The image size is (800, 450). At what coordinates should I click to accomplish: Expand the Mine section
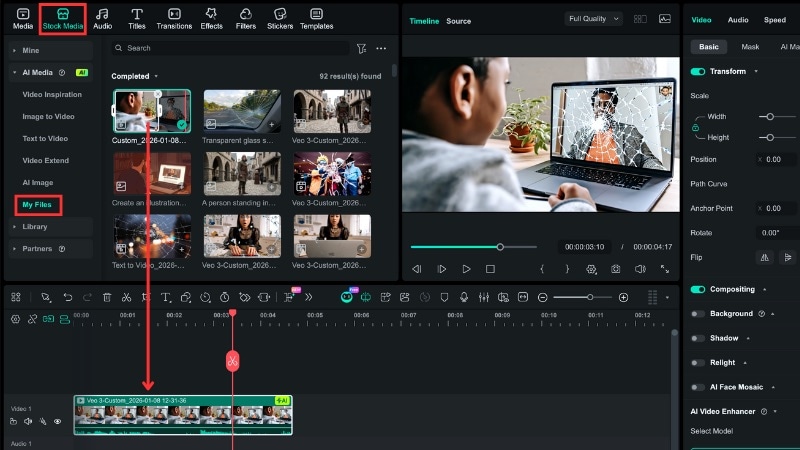[50, 51]
